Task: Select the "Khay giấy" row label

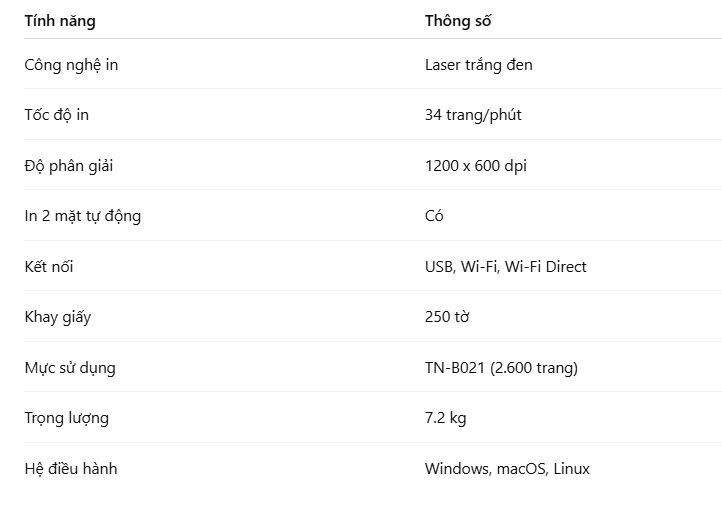Action: pyautogui.click(x=57, y=317)
